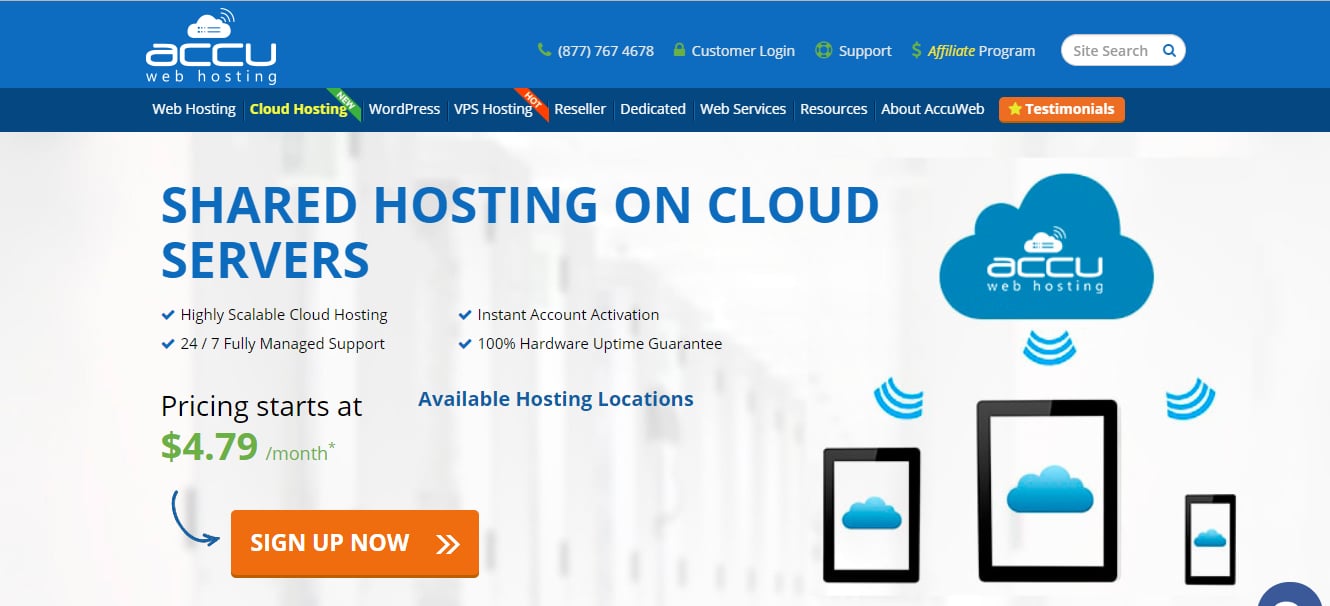Click the SIGN UP NOW button
The width and height of the screenshot is (1330, 606).
point(354,542)
